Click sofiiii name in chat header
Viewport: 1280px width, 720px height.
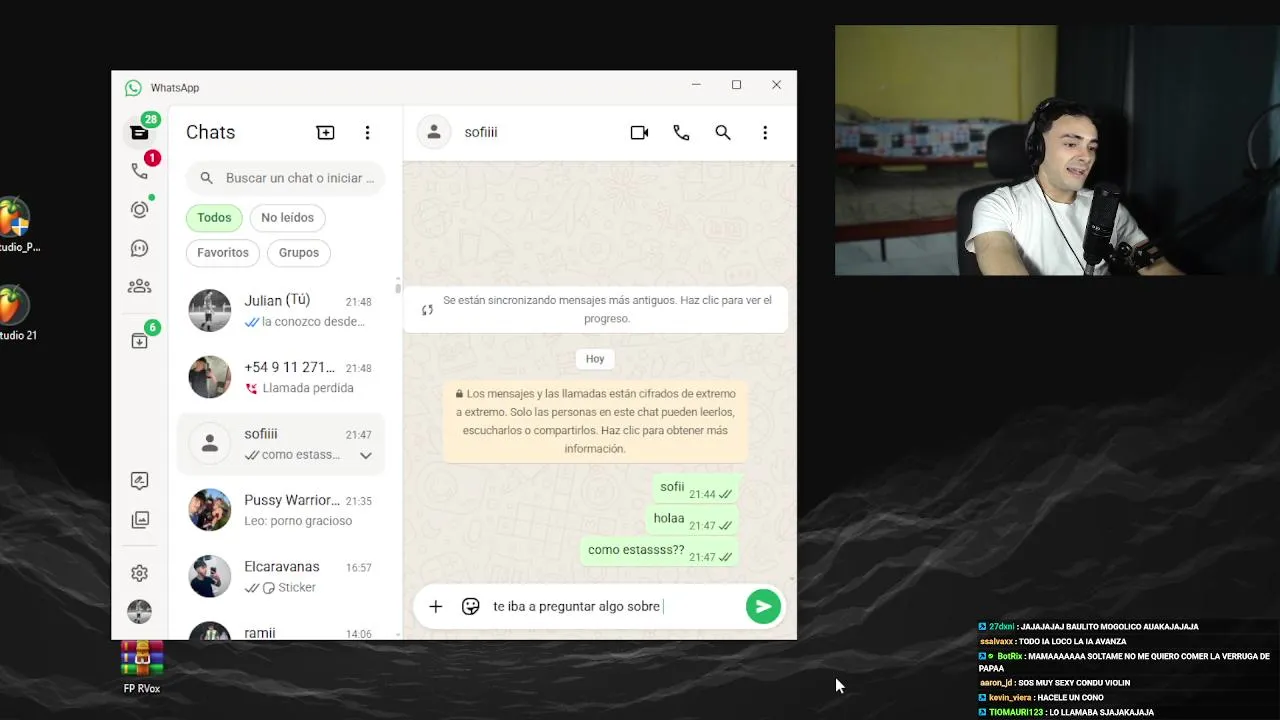pyautogui.click(x=481, y=132)
